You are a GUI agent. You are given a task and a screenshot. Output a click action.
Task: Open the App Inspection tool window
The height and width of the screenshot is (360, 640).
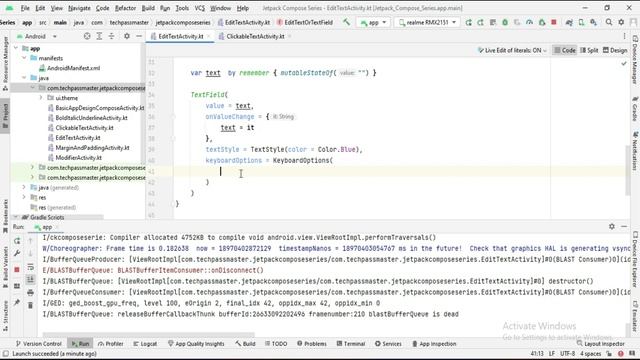coord(433,344)
